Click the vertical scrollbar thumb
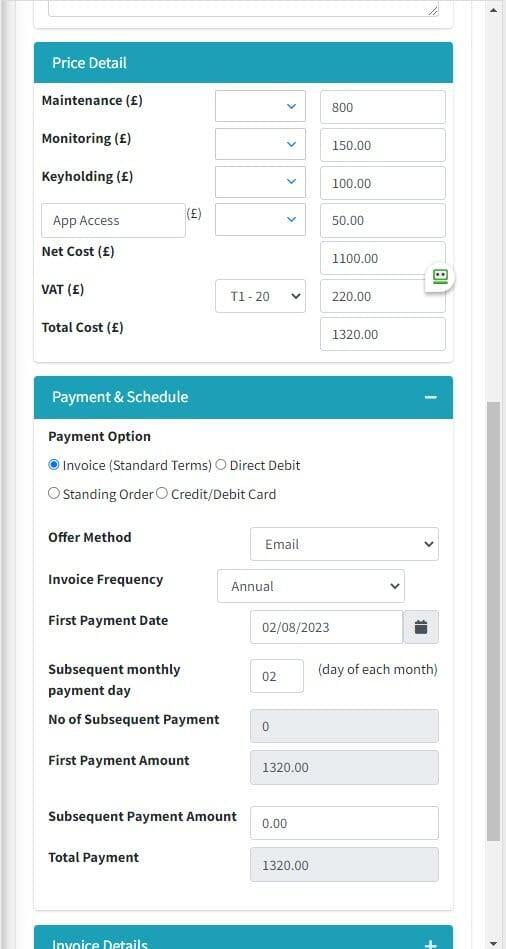The width and height of the screenshot is (506, 949). (x=493, y=620)
